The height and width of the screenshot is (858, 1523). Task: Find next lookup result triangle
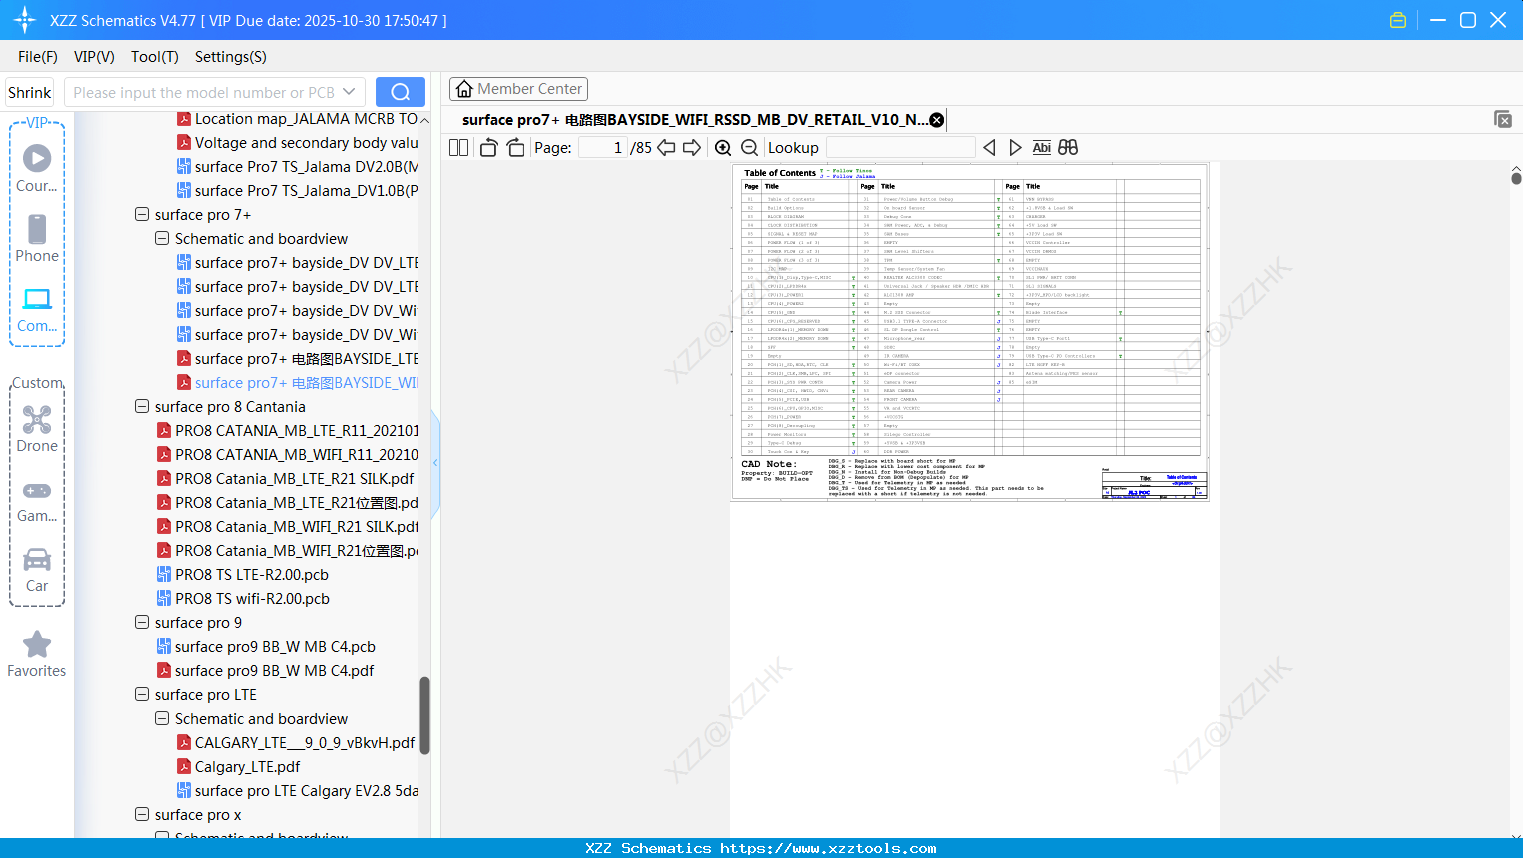1015,147
